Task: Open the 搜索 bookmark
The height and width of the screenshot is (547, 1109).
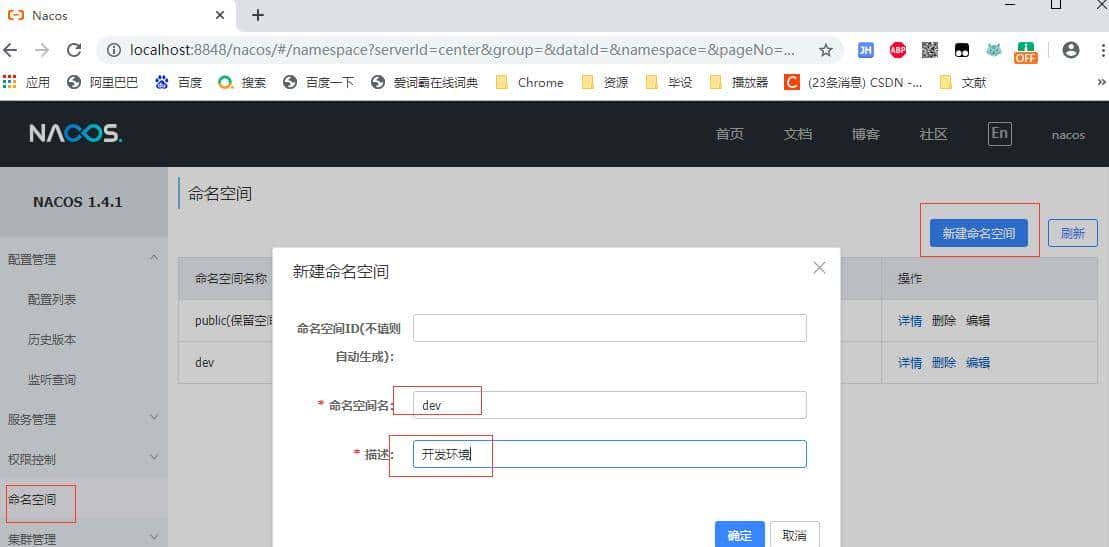Action: [x=243, y=83]
